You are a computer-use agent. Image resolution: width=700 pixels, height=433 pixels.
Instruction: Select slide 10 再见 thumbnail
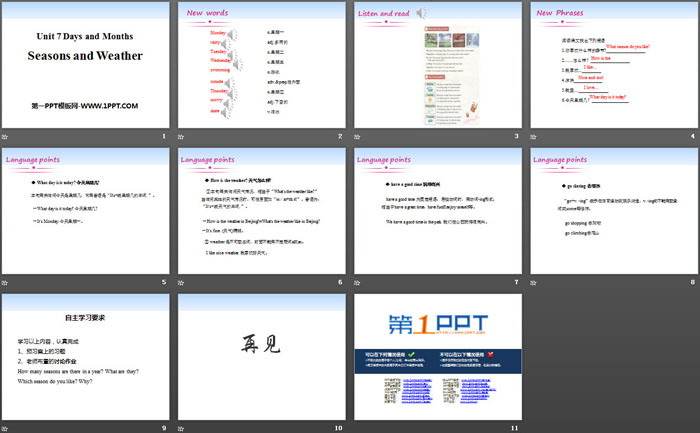point(262,357)
